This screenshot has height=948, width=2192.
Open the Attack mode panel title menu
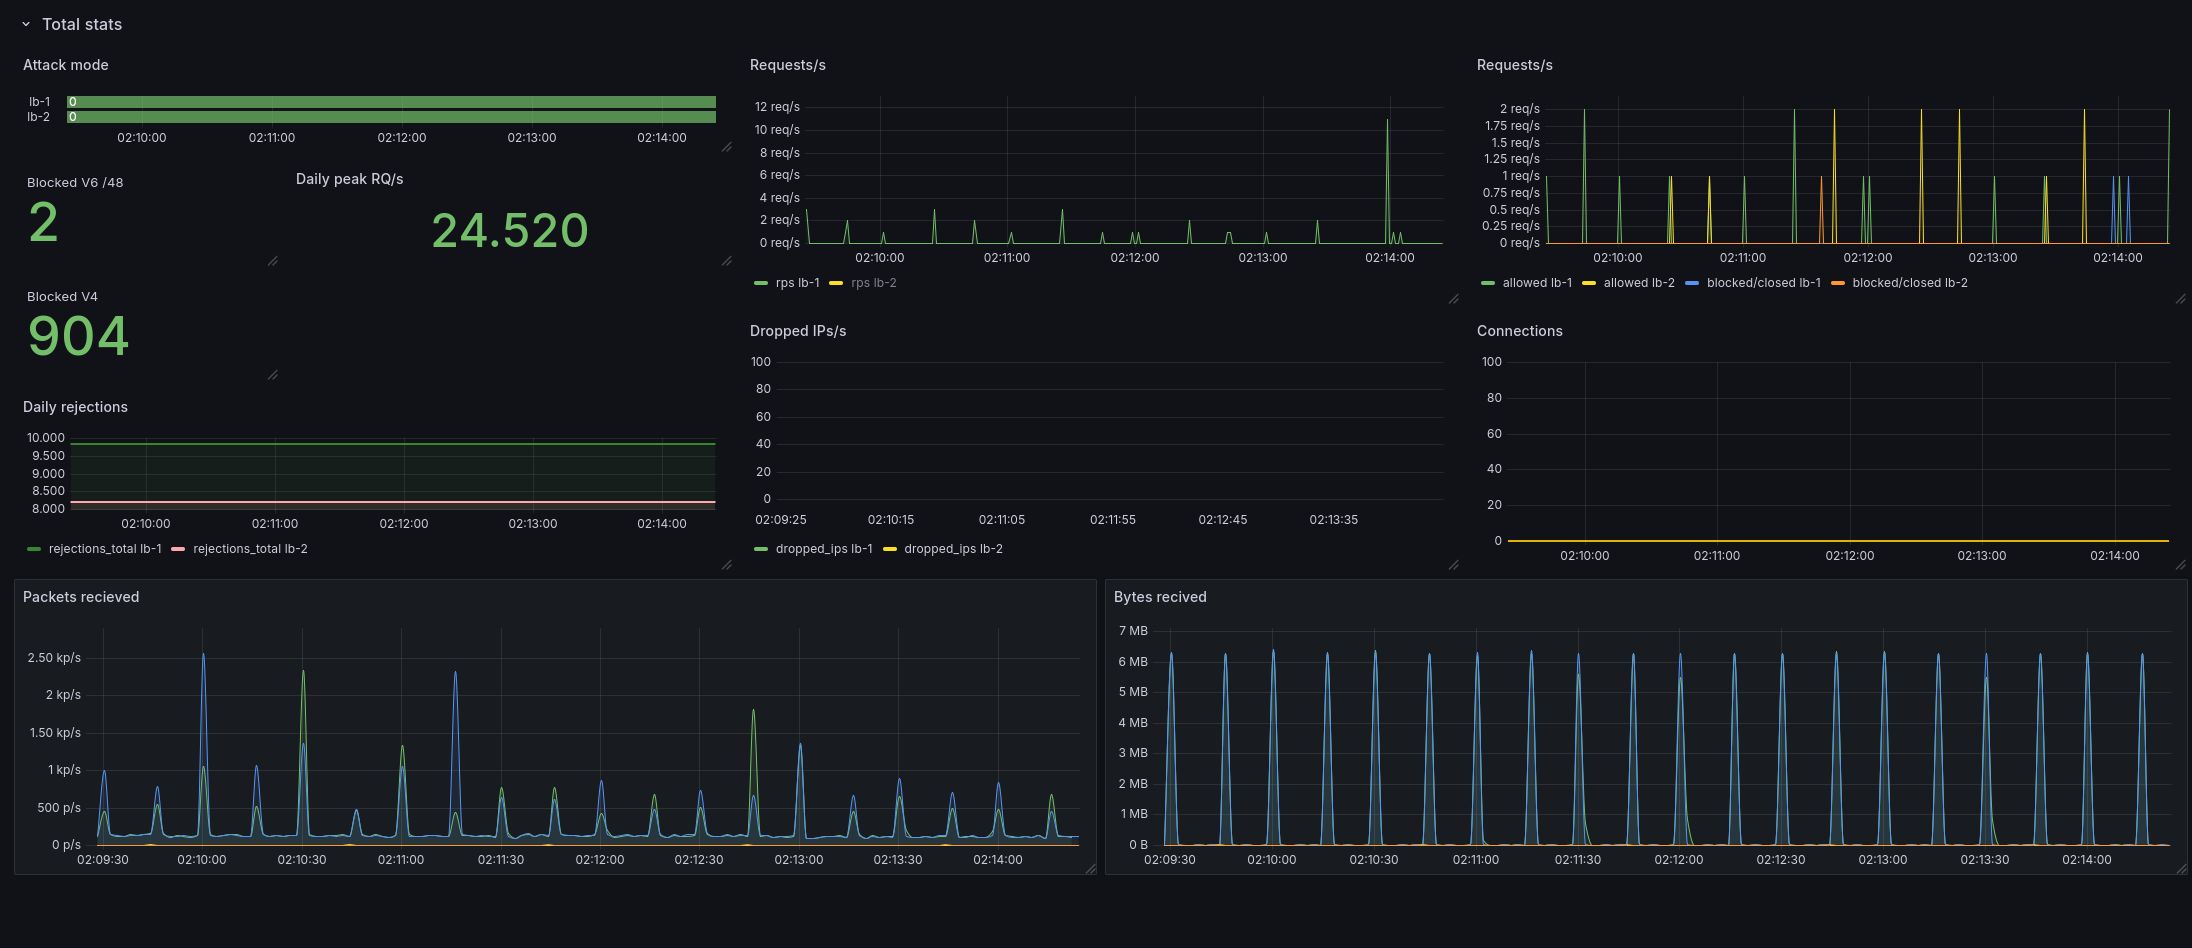pos(66,65)
